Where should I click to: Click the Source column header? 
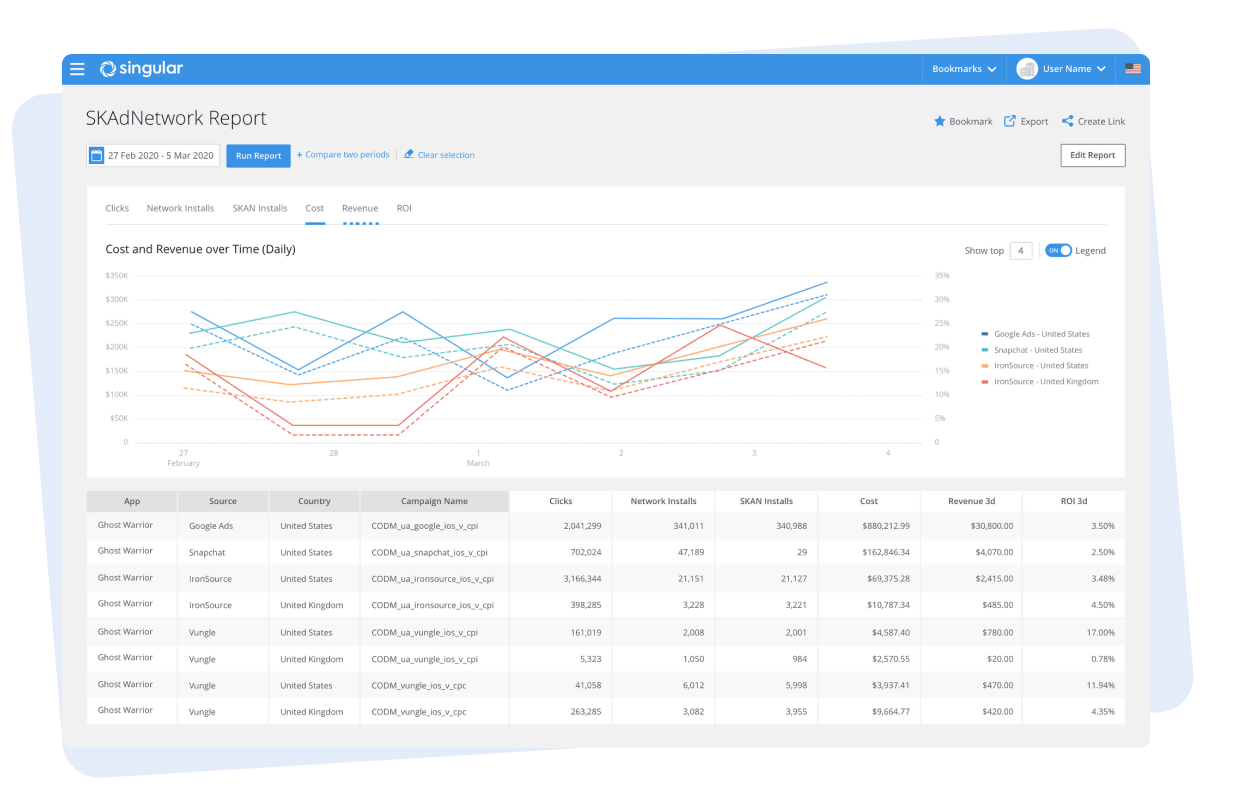(x=223, y=501)
